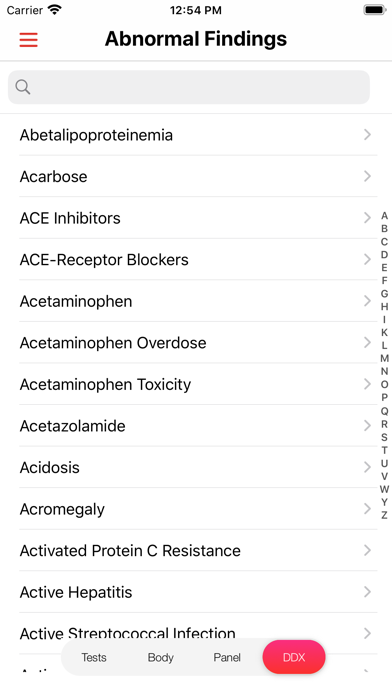This screenshot has height=696, width=392.
Task: Open the red hamburger menu
Action: pyautogui.click(x=28, y=40)
